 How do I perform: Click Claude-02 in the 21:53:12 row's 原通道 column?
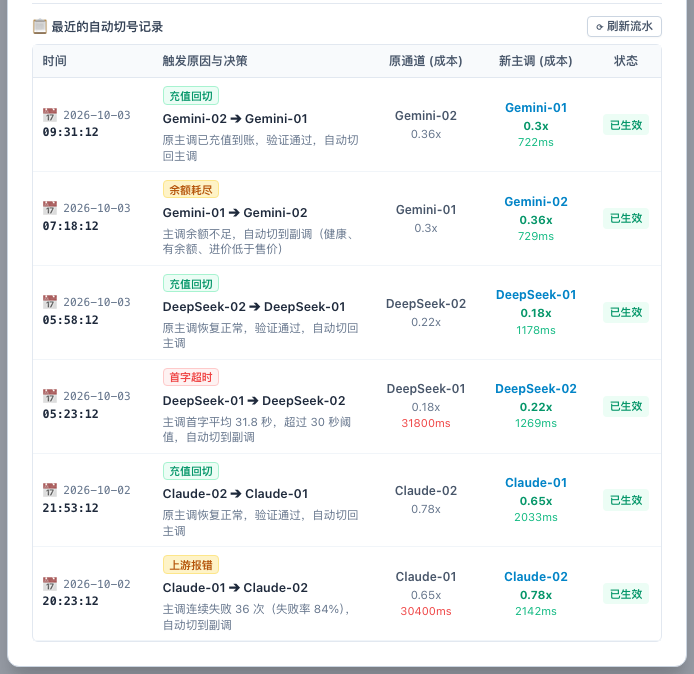coord(426,490)
